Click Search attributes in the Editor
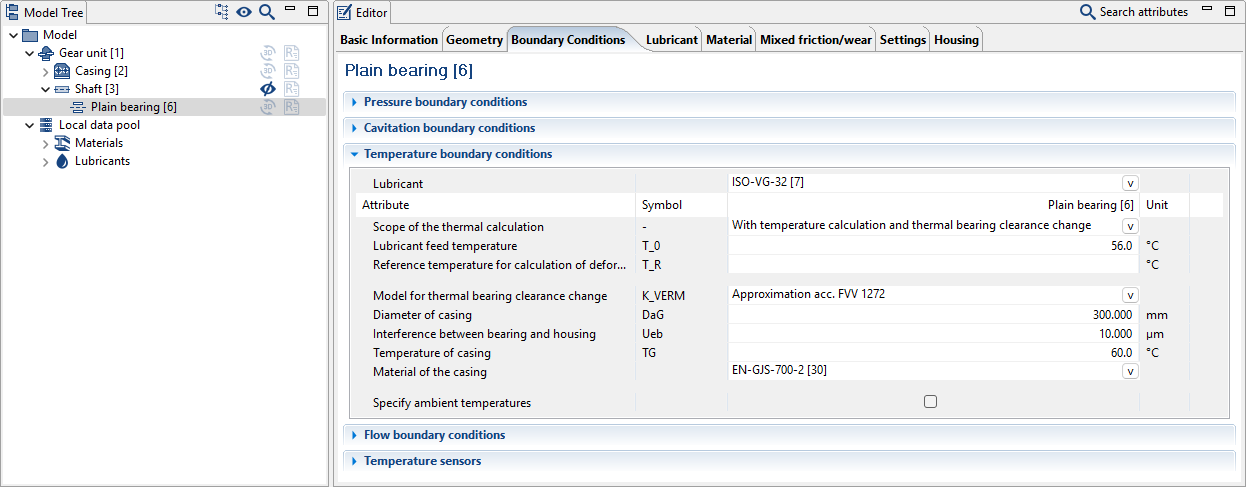1246x487 pixels. tap(1134, 12)
